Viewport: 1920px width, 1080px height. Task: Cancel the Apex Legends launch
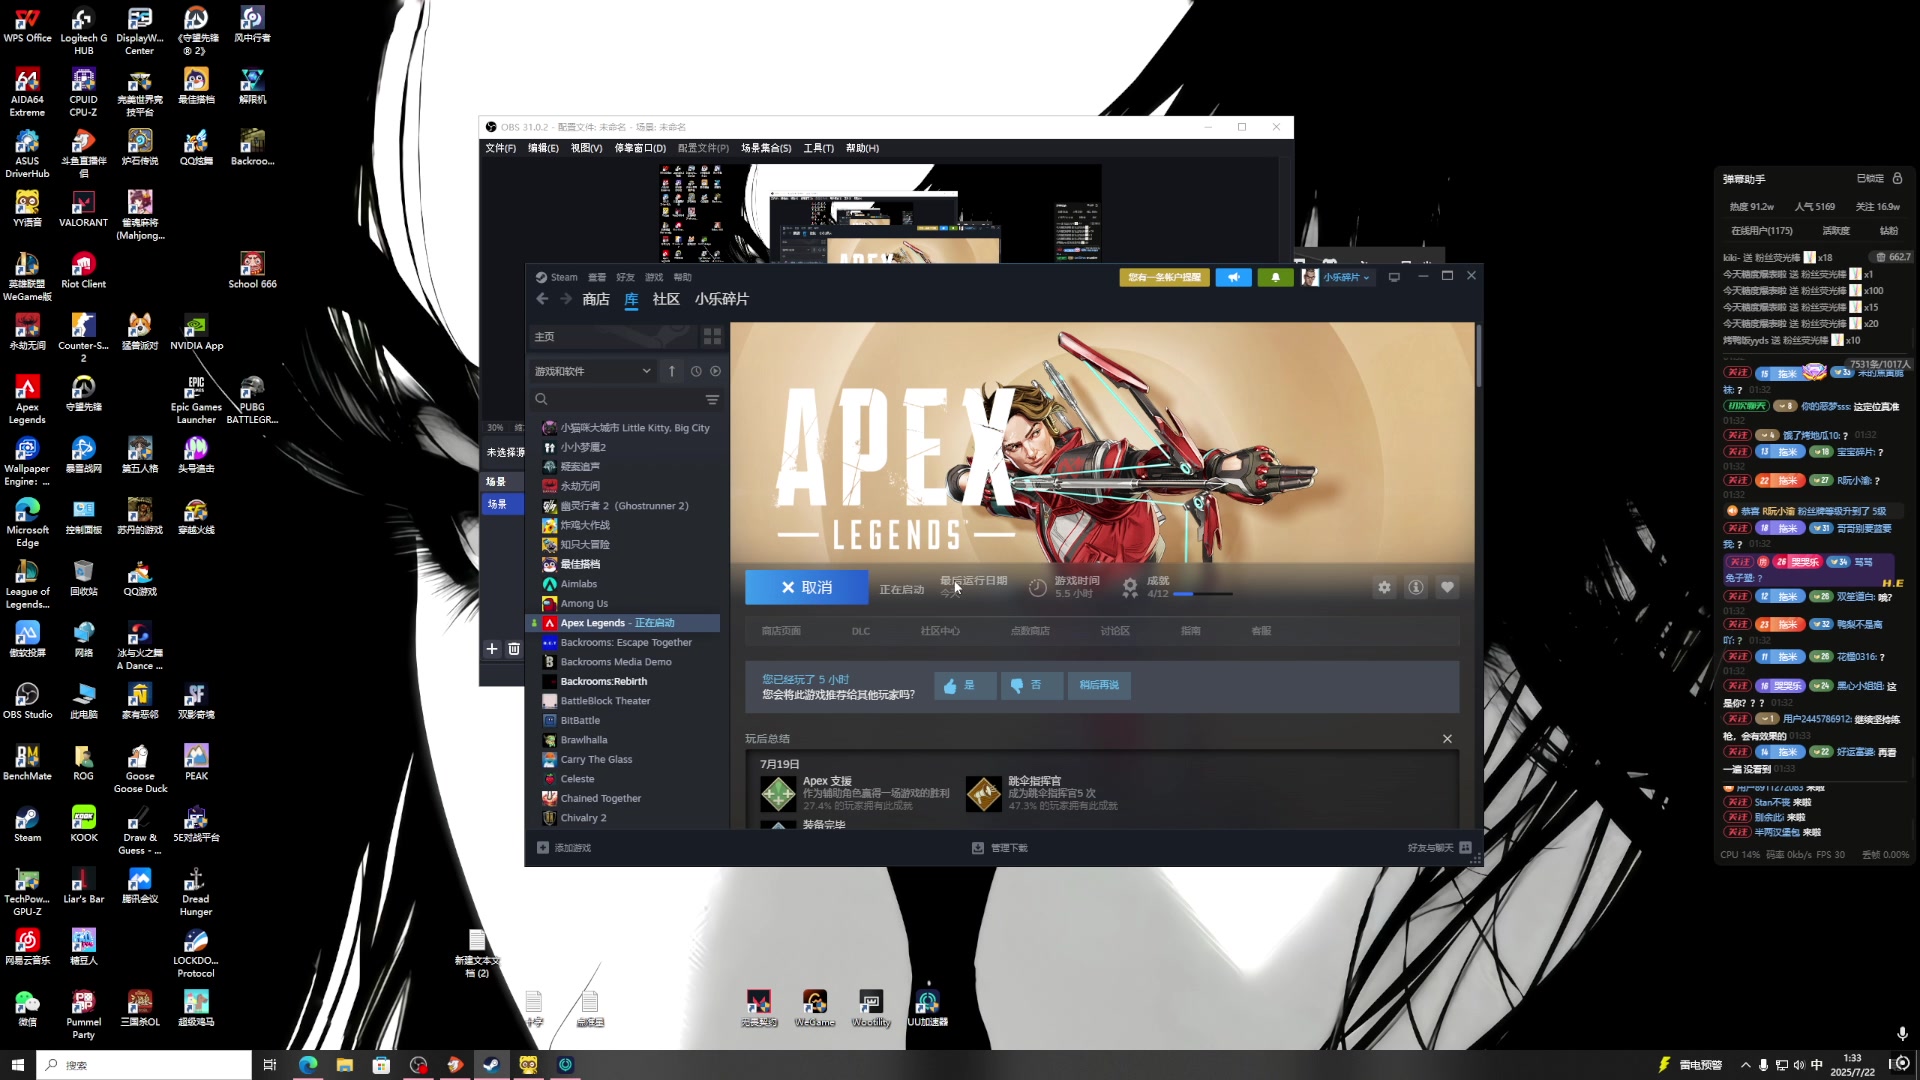pyautogui.click(x=806, y=587)
